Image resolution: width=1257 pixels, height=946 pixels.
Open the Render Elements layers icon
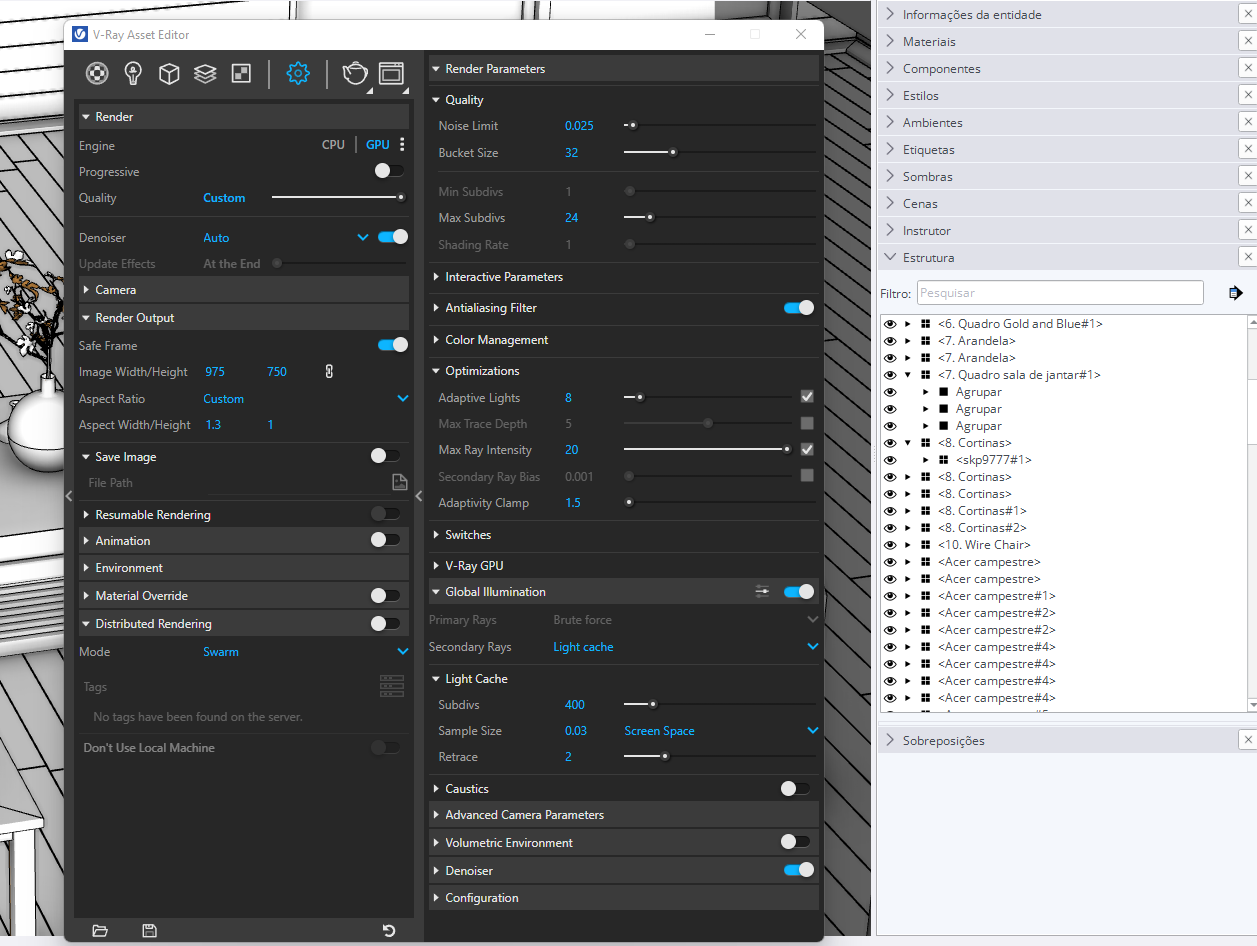click(x=206, y=73)
